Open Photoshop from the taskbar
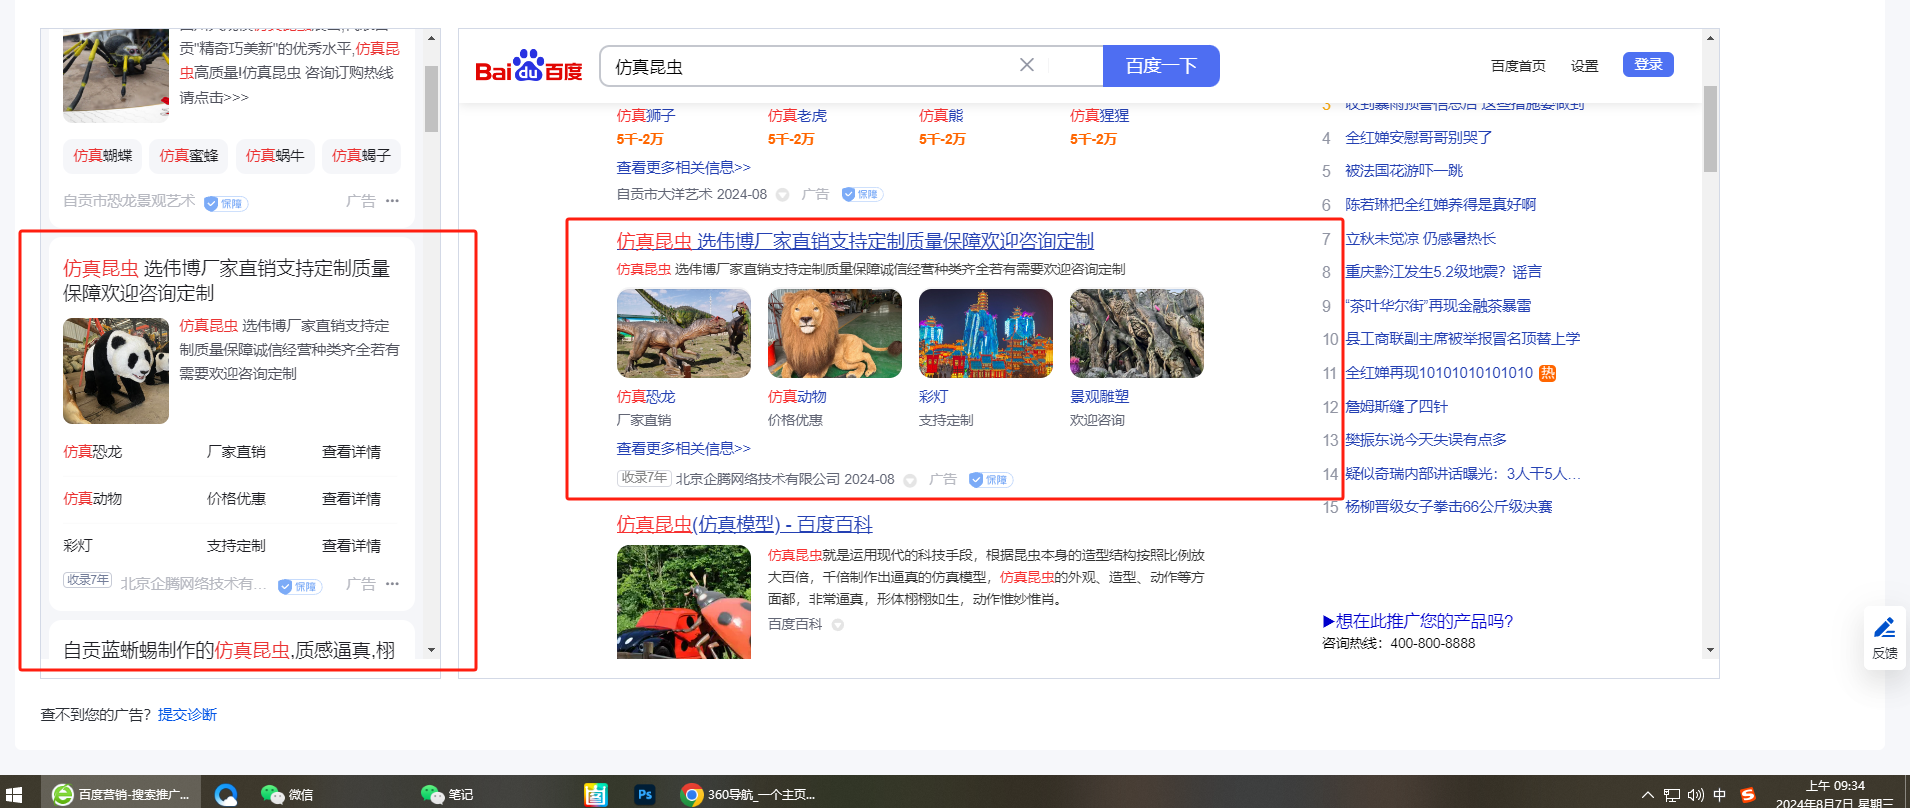 (645, 794)
